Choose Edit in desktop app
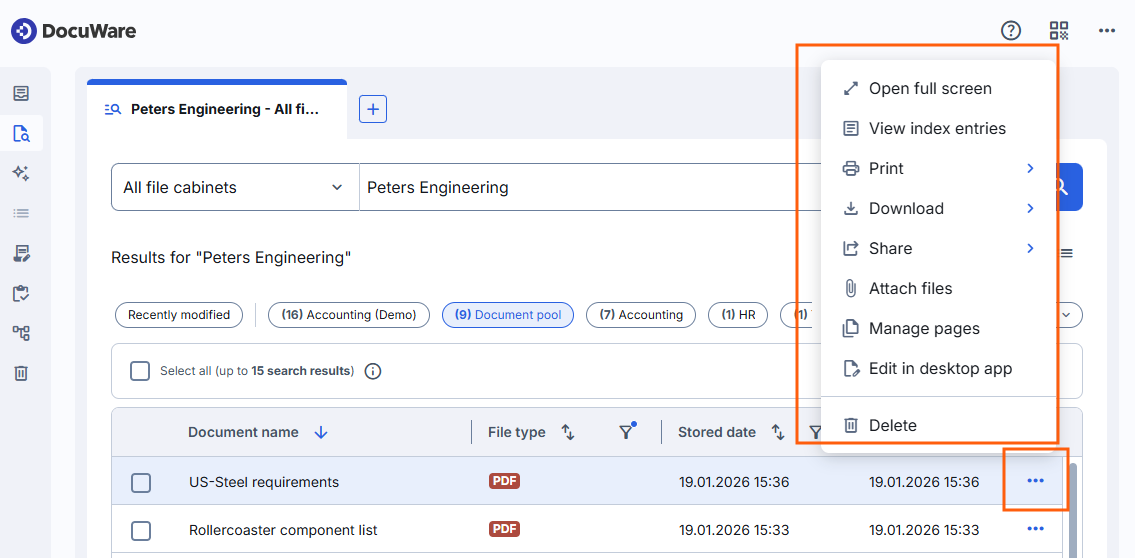This screenshot has height=558, width=1135. pos(939,368)
